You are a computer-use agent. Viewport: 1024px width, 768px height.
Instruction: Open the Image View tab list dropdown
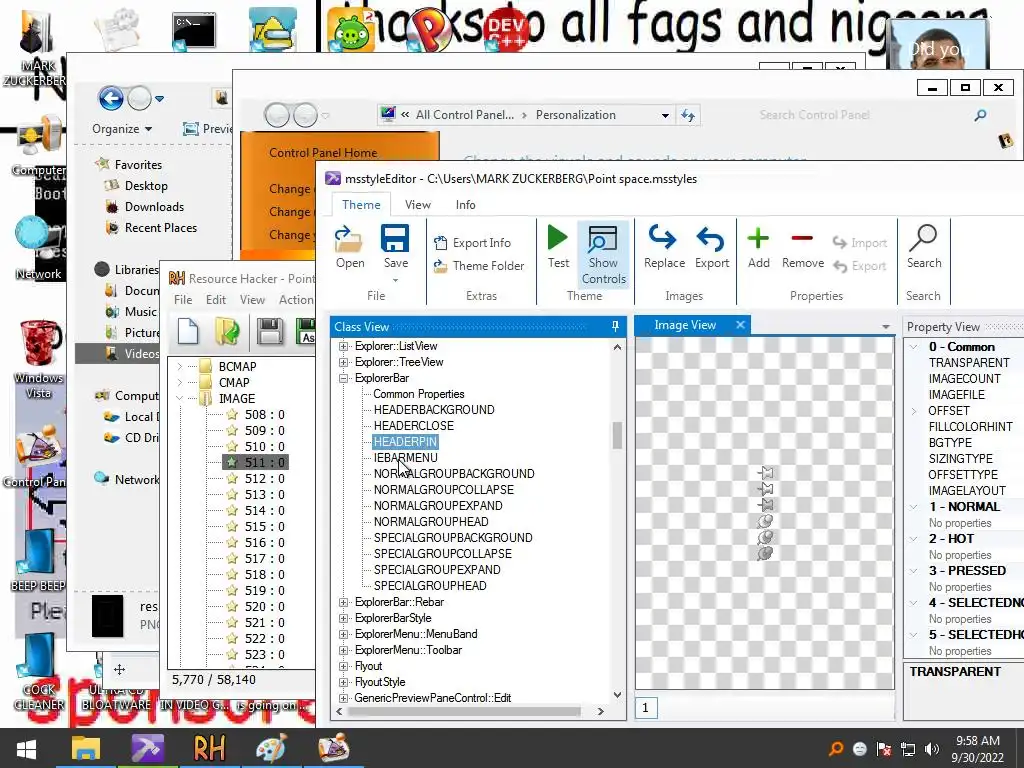click(886, 327)
